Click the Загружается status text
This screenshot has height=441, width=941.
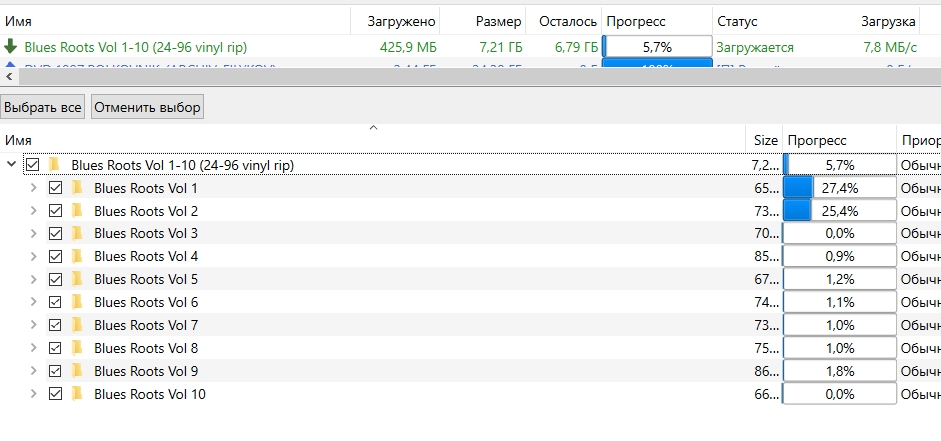[755, 47]
